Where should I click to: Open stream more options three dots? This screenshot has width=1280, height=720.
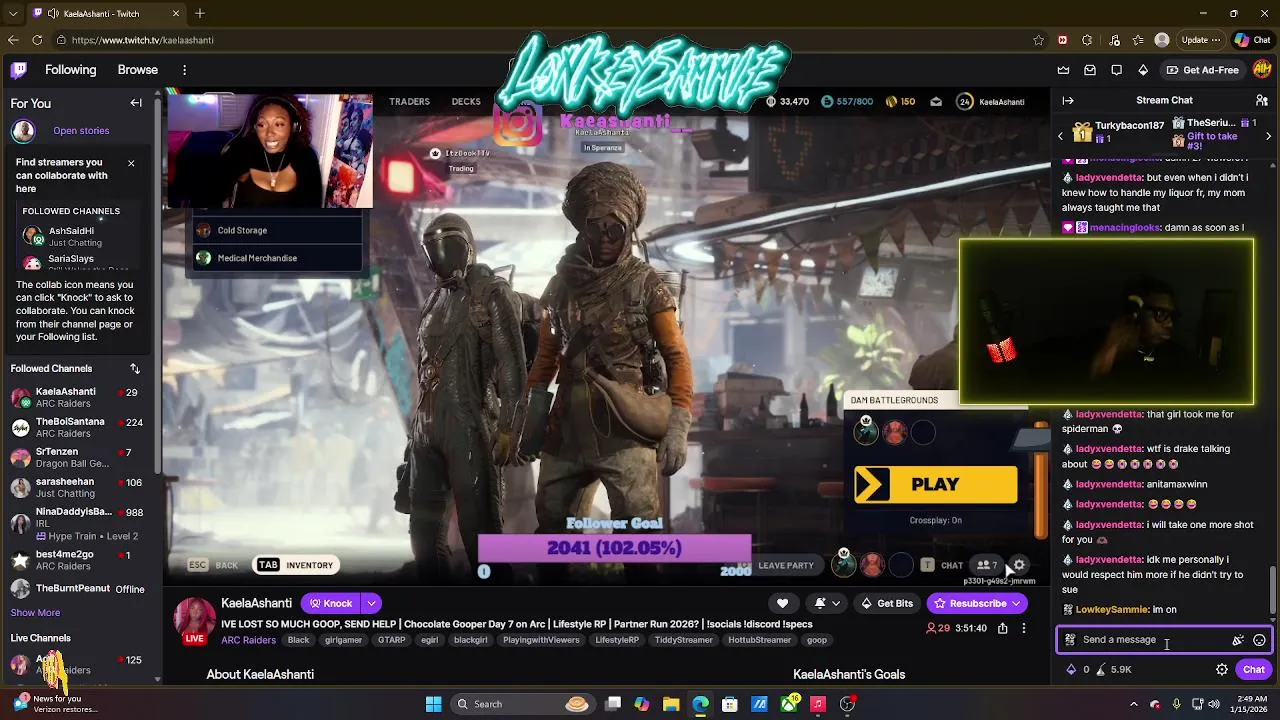pyautogui.click(x=1023, y=628)
